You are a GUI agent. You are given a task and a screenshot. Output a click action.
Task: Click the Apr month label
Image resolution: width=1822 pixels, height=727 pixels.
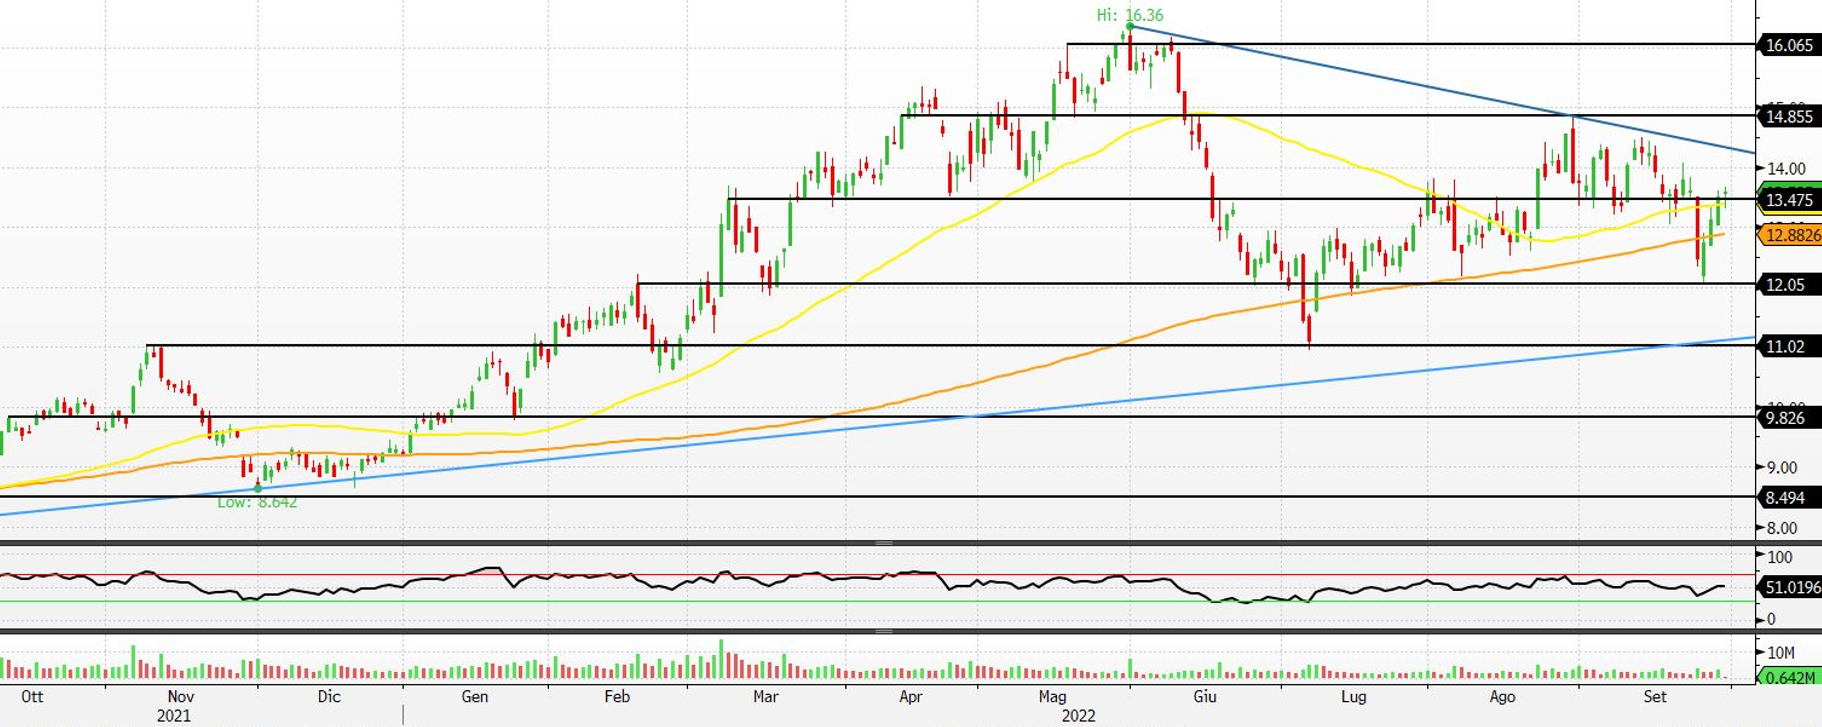click(910, 696)
